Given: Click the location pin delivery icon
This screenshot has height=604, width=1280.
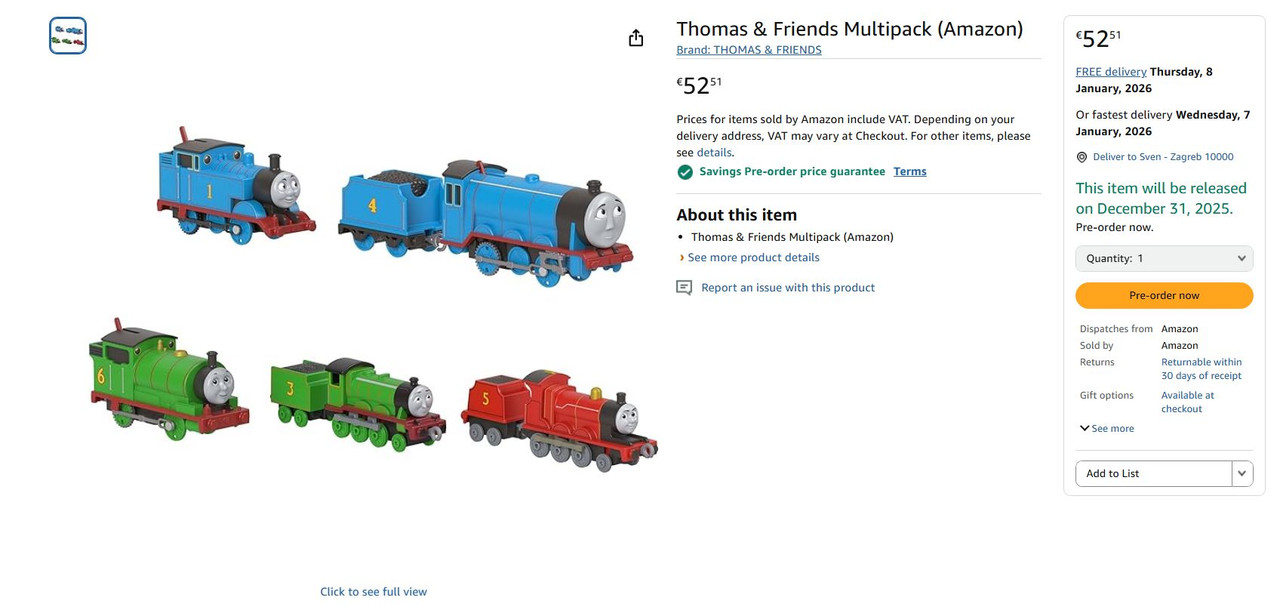Looking at the screenshot, I should (1082, 157).
